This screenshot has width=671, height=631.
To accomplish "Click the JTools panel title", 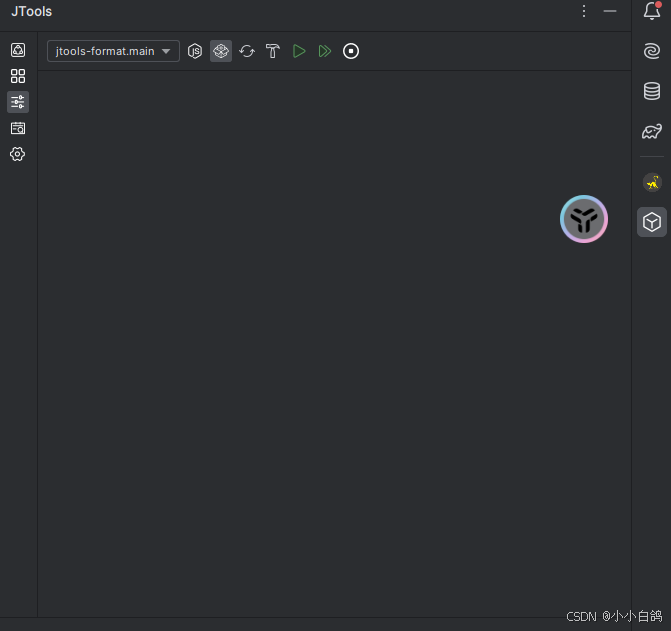I will coord(32,12).
